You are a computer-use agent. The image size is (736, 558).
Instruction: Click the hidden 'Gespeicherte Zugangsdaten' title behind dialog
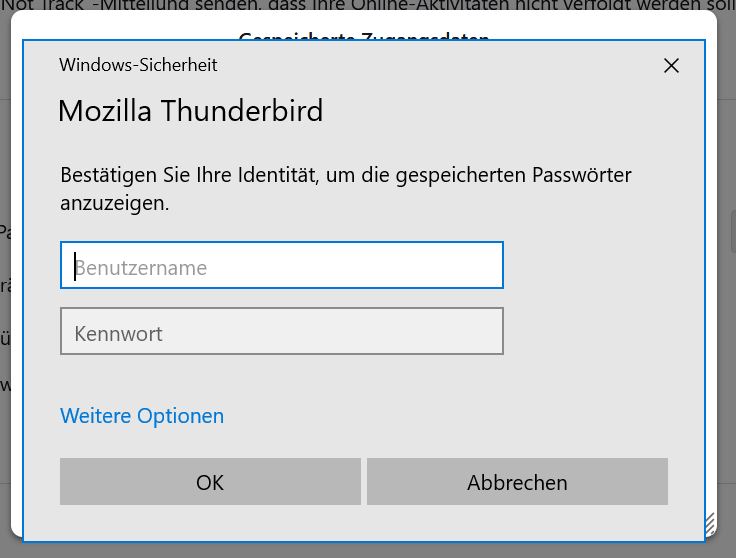pos(364,36)
